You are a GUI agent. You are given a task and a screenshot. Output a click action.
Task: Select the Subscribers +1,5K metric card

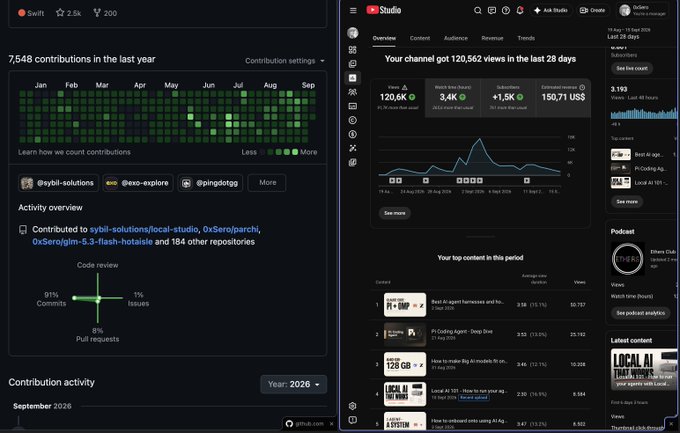(x=508, y=98)
